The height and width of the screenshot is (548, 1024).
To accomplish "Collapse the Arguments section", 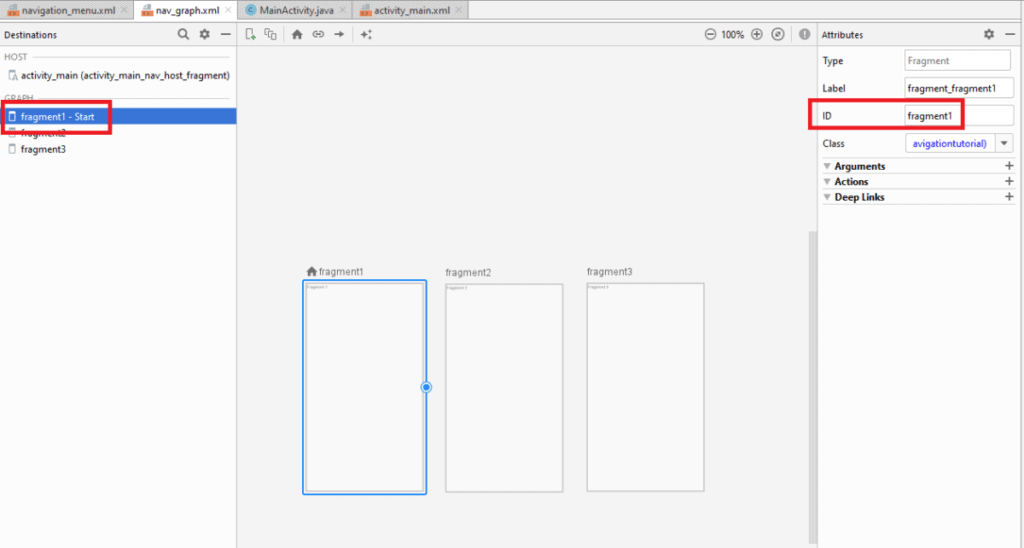I will tap(827, 166).
